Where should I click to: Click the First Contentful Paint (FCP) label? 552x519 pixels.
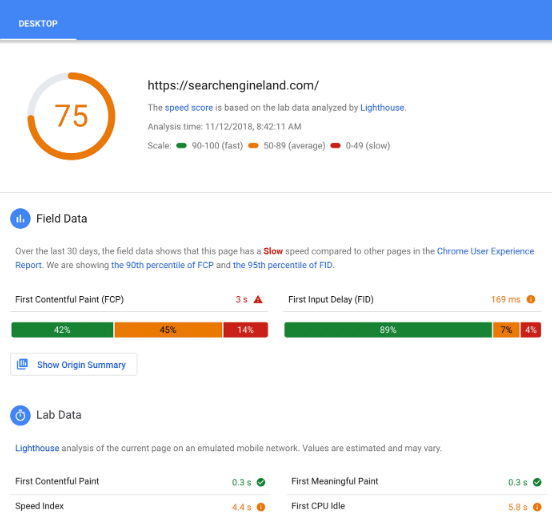click(x=69, y=300)
